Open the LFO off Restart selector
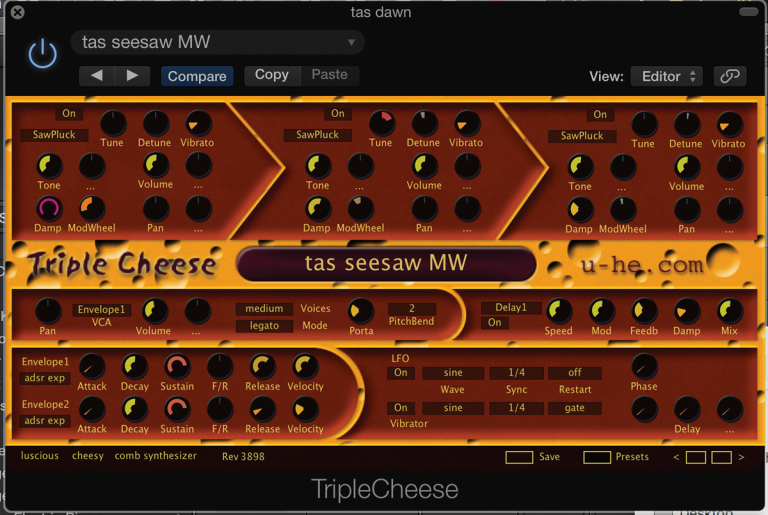The image size is (768, 515). 575,373
